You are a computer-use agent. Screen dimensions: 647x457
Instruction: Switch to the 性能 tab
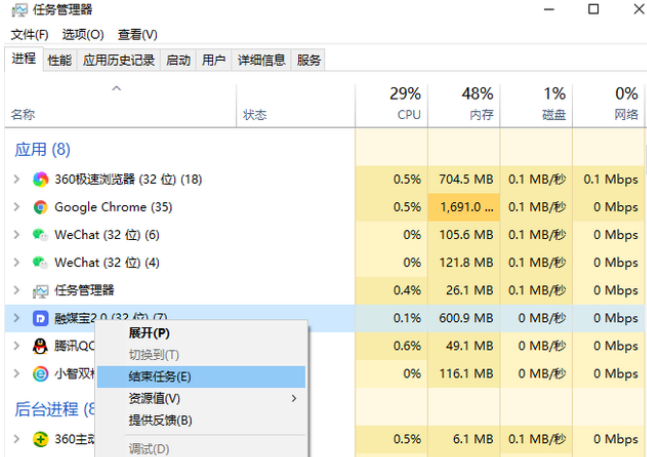pos(60,60)
